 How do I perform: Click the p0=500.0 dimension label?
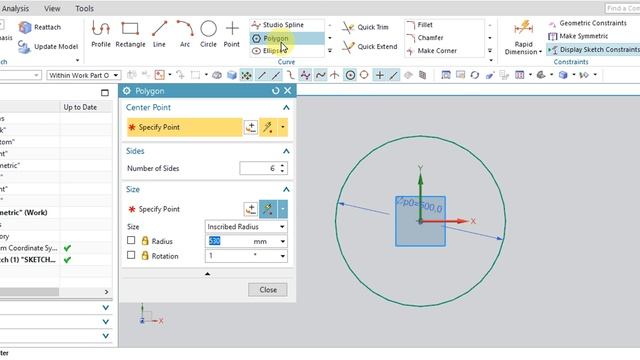(x=420, y=205)
